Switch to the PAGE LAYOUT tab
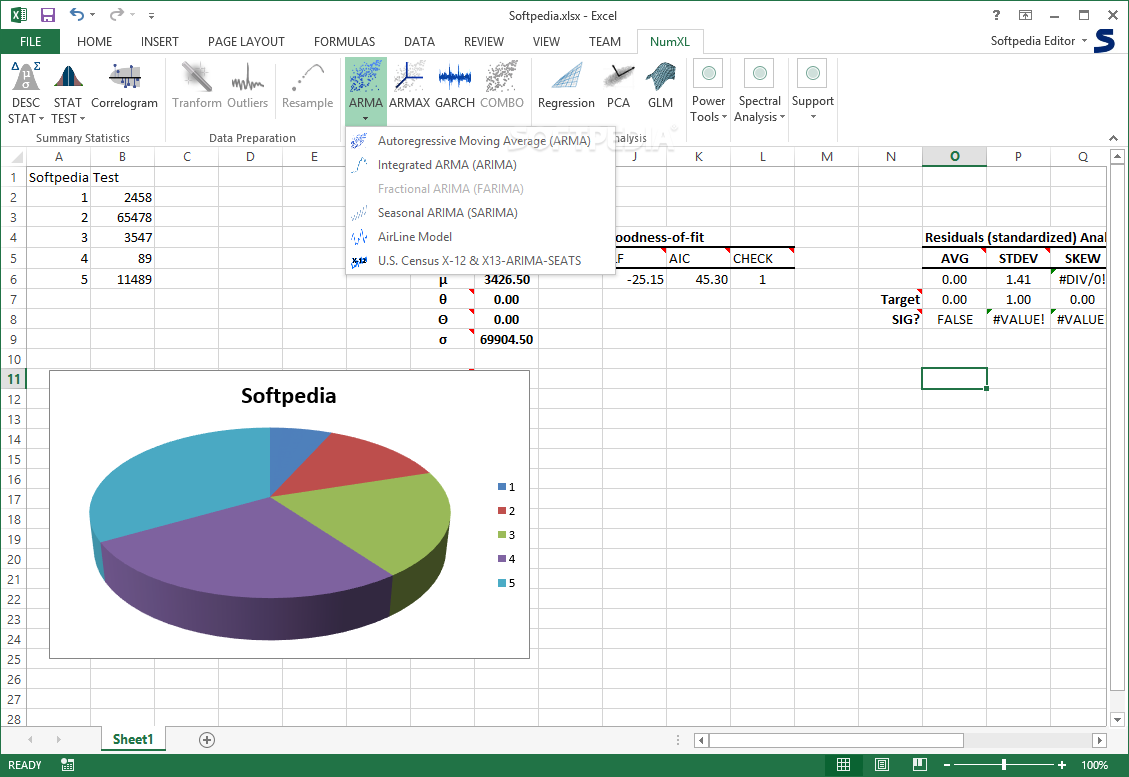Image resolution: width=1129 pixels, height=777 pixels. tap(246, 42)
